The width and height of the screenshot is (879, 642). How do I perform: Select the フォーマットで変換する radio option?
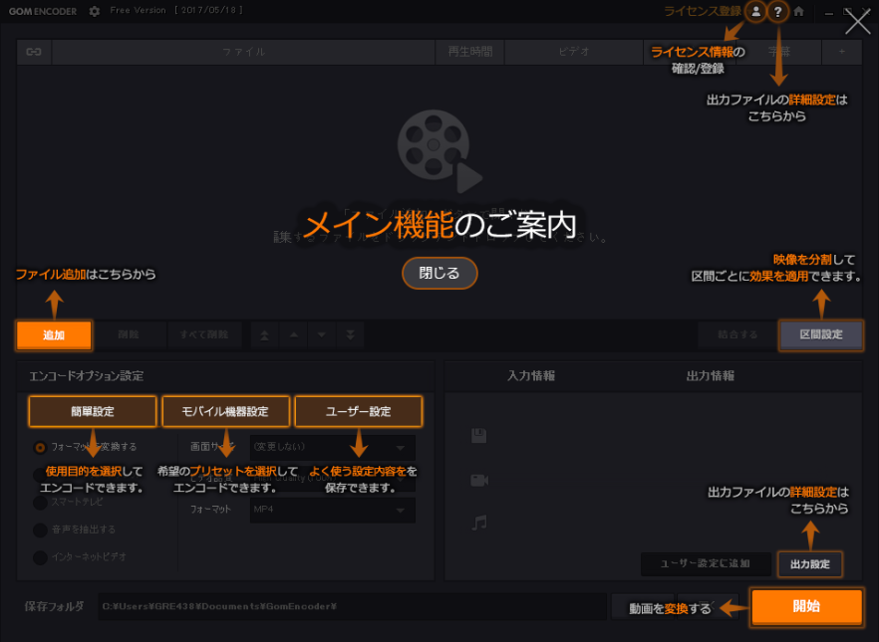click(40, 447)
